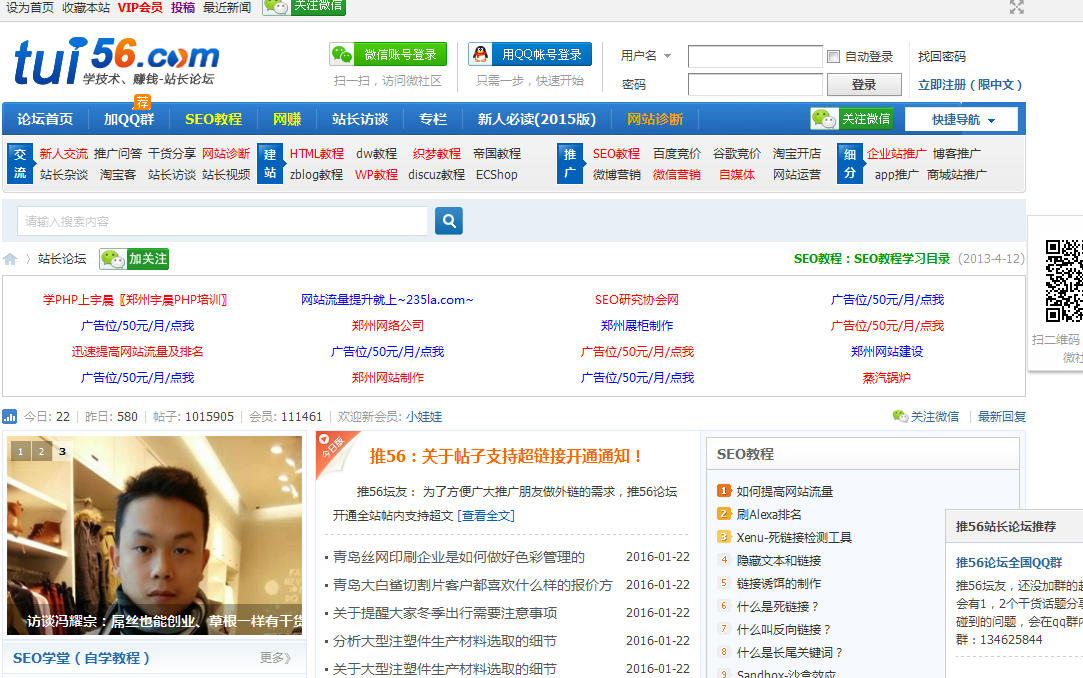Click the 细分 category block

850,164
